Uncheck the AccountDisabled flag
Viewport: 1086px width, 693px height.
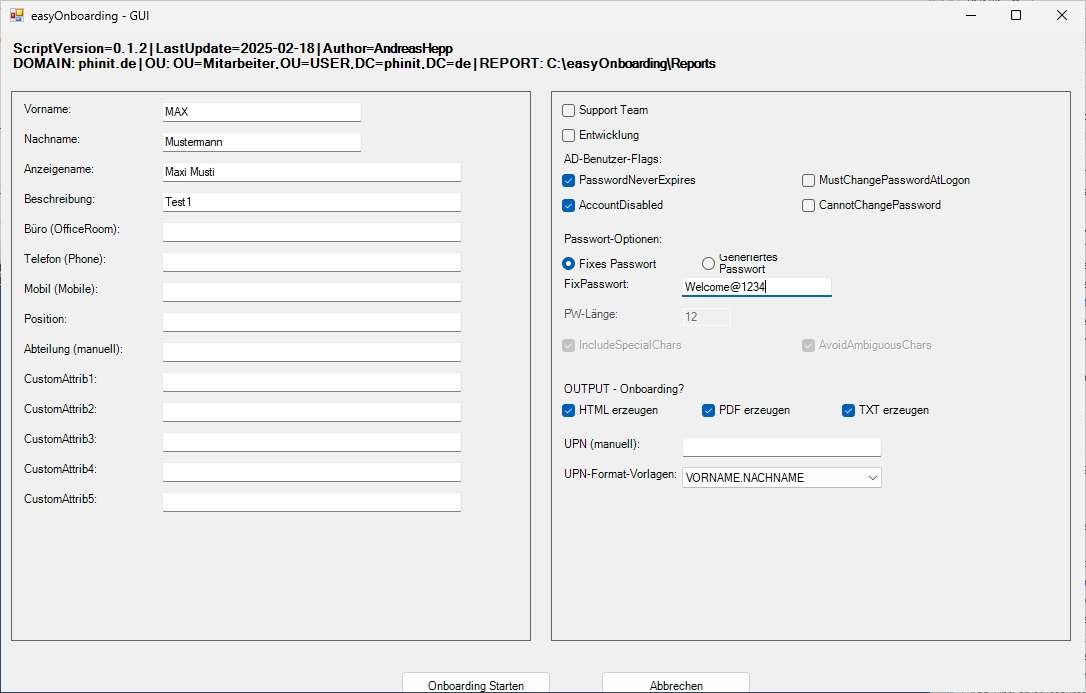(x=569, y=205)
